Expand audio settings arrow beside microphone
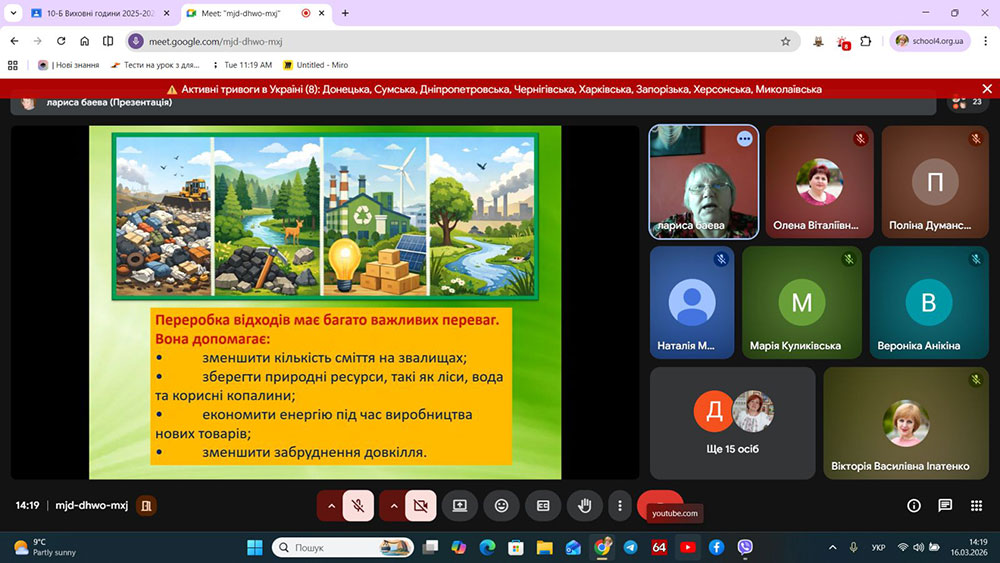Screen dimensions: 1000x563 [x=331, y=506]
